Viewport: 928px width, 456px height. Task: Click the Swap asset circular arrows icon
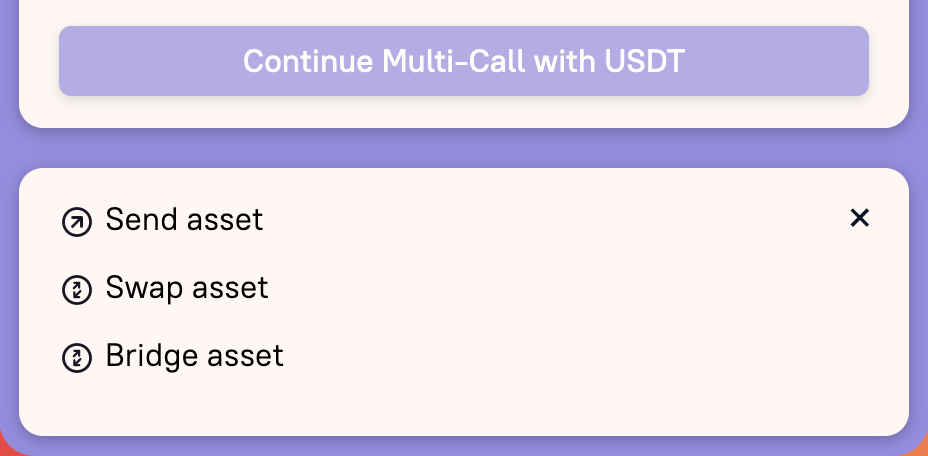pyautogui.click(x=77, y=290)
